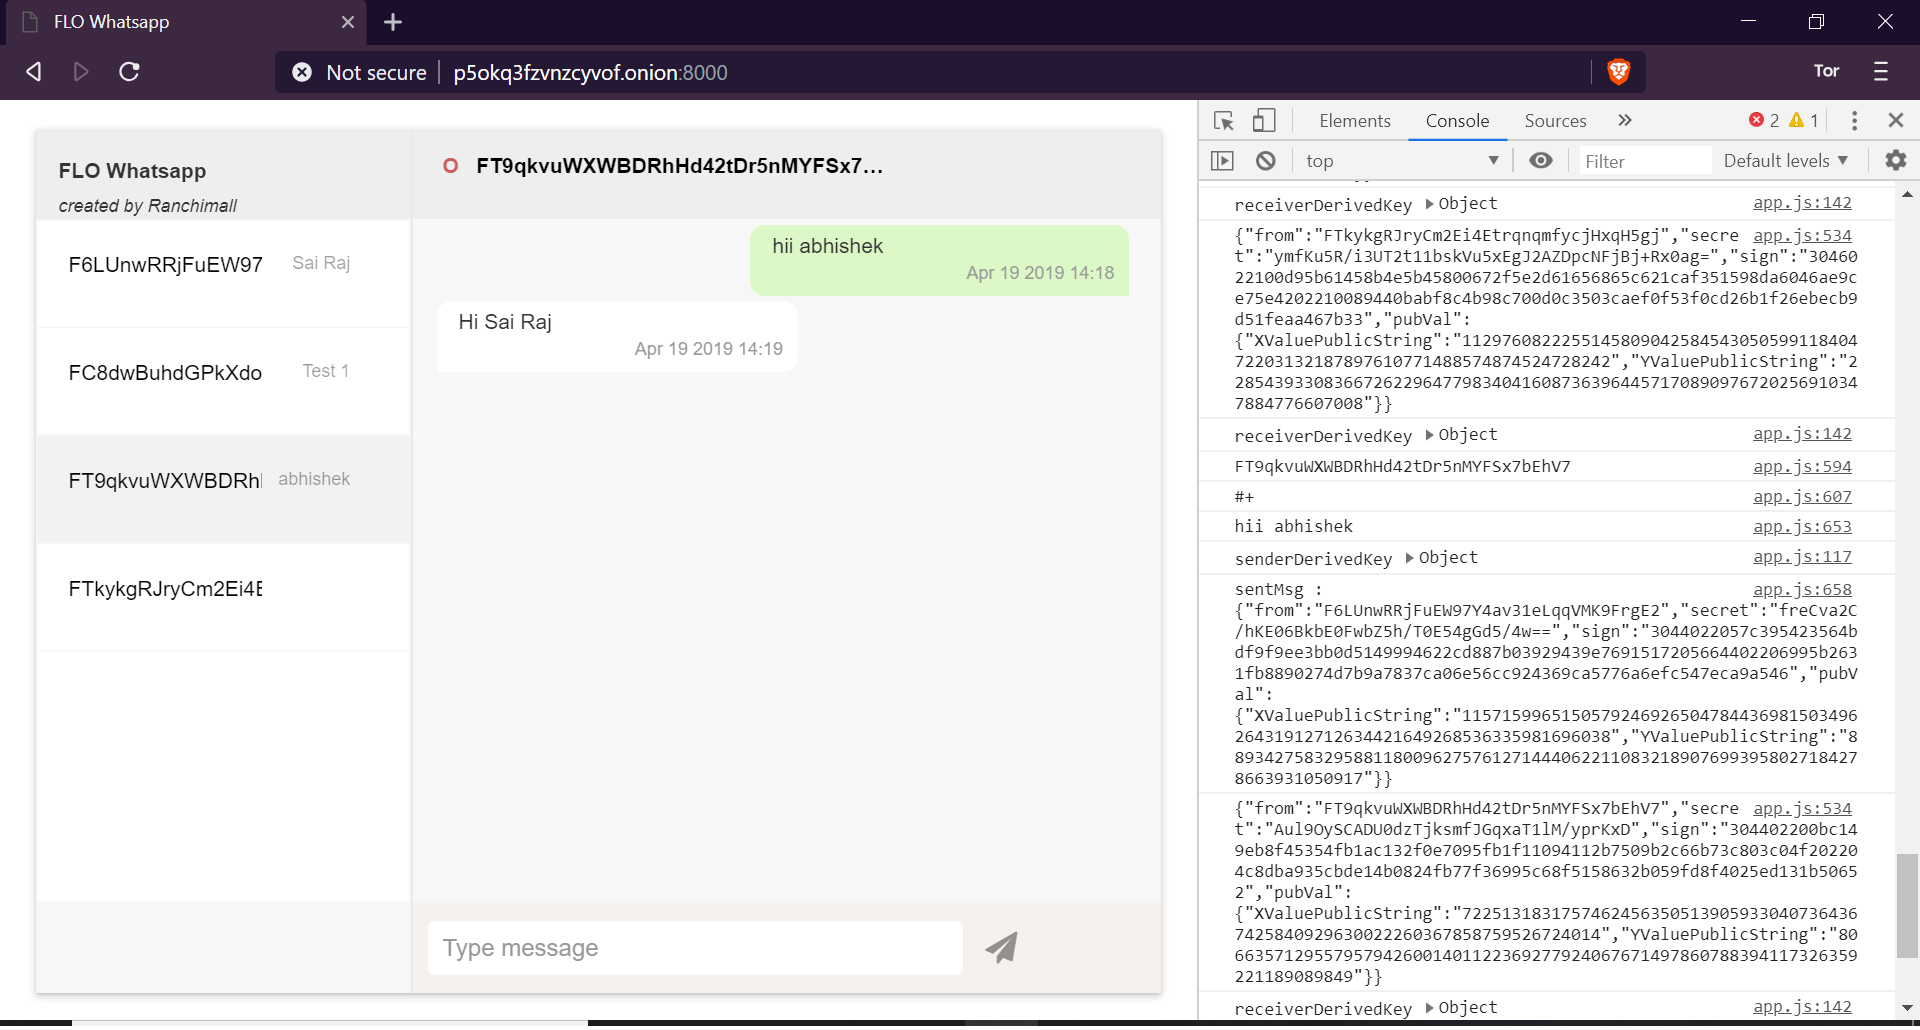Show the console sidebar panel
This screenshot has width=1920, height=1030.
1222,160
